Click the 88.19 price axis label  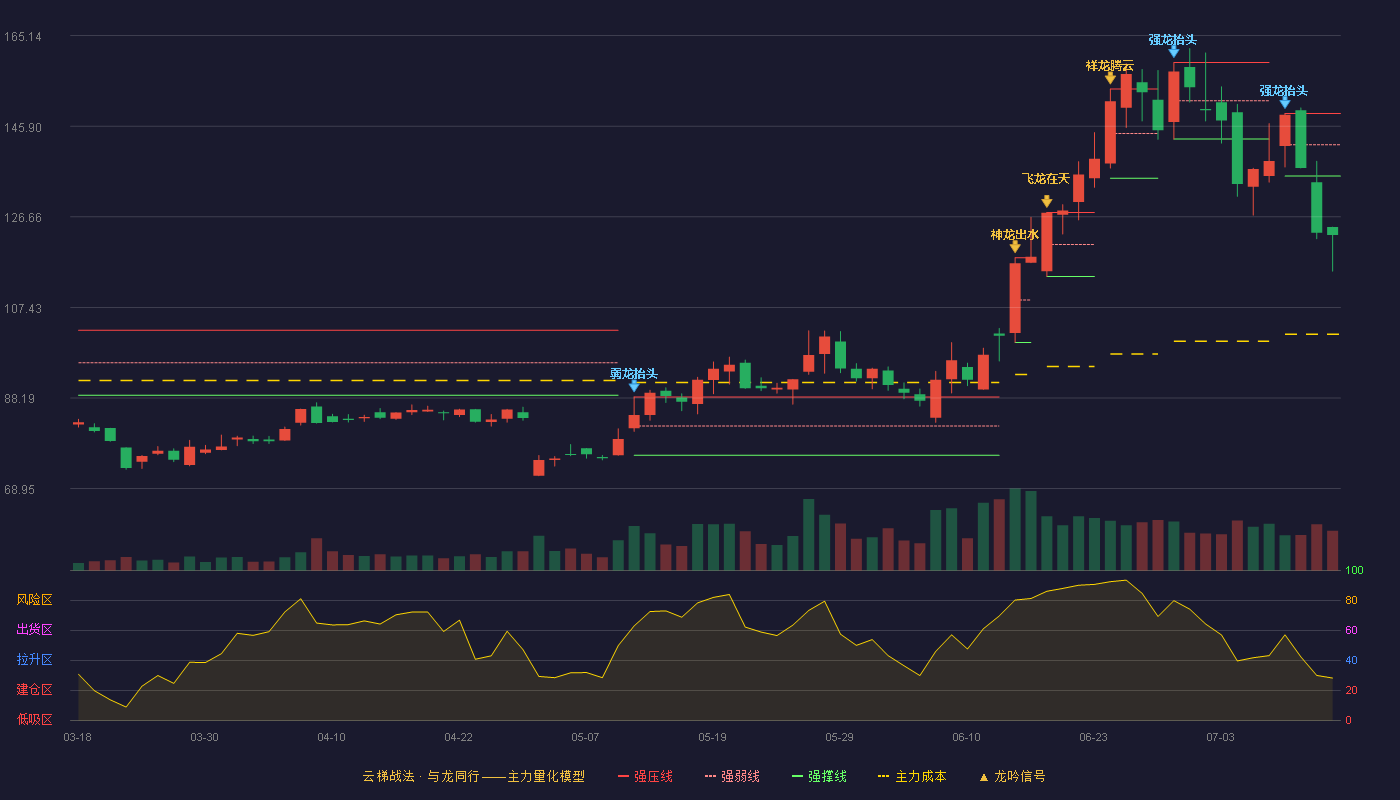pos(20,398)
